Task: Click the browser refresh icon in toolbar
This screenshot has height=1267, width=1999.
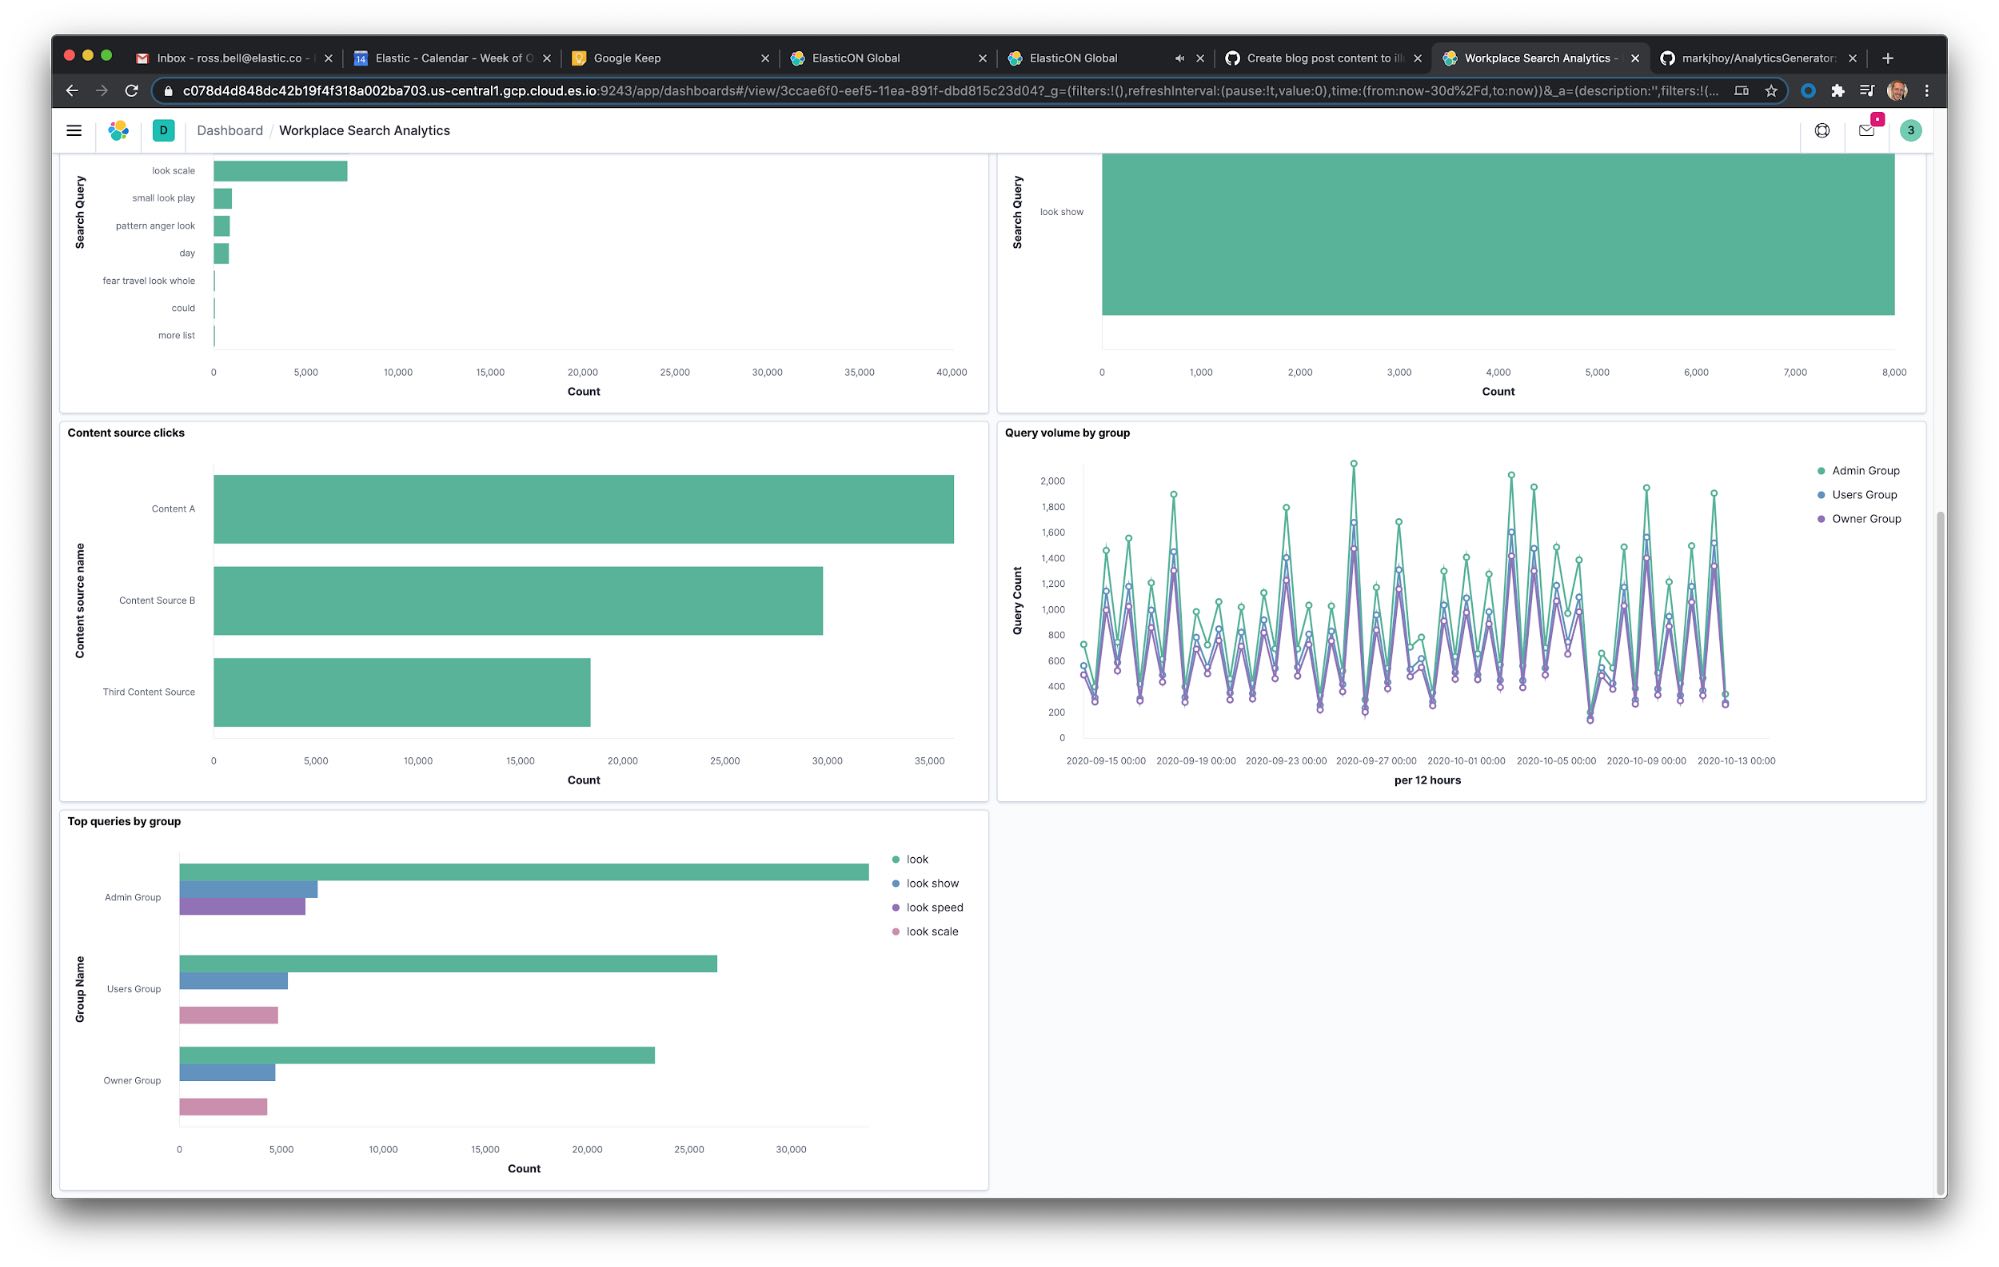Action: 131,90
